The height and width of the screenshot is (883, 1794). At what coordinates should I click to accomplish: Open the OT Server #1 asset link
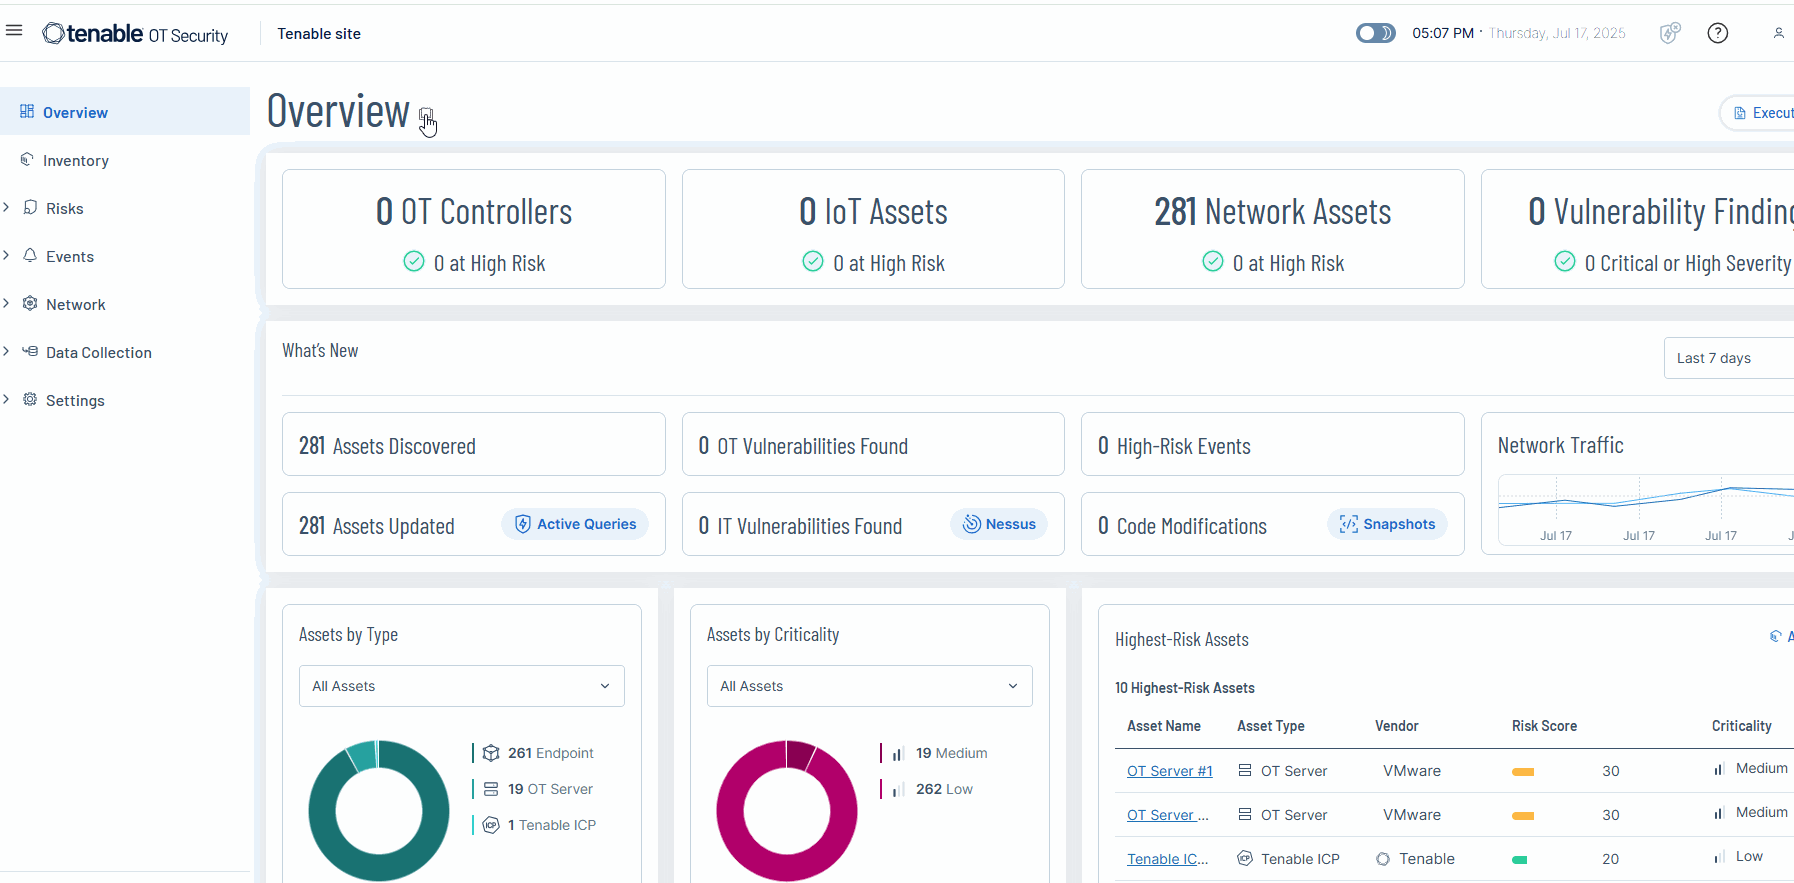coord(1169,771)
